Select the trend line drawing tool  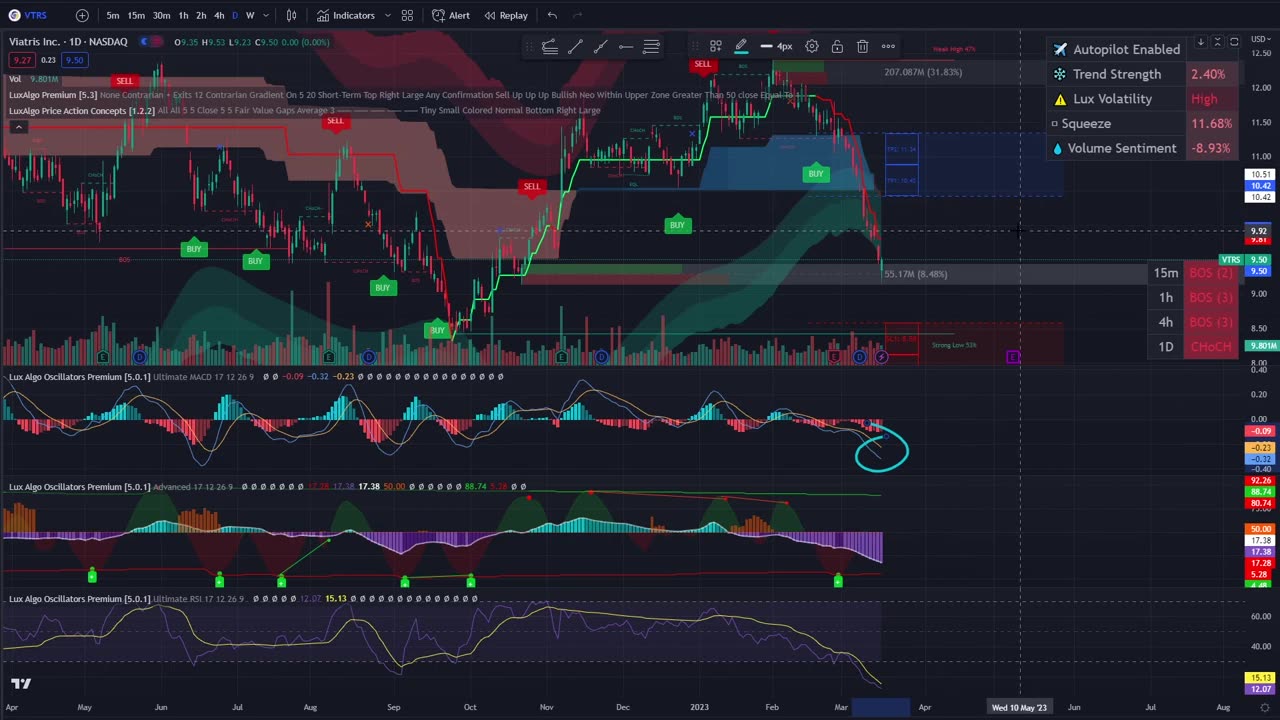tap(575, 46)
